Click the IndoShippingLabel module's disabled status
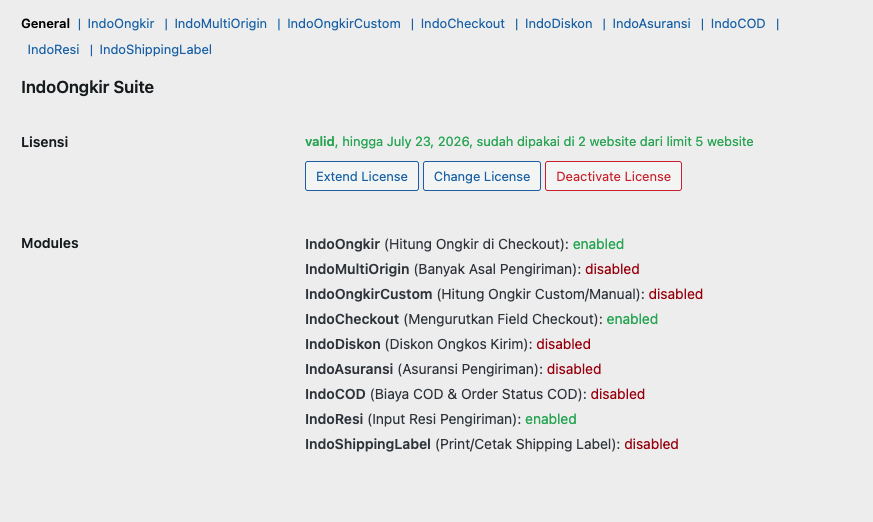873x522 pixels. coord(651,444)
